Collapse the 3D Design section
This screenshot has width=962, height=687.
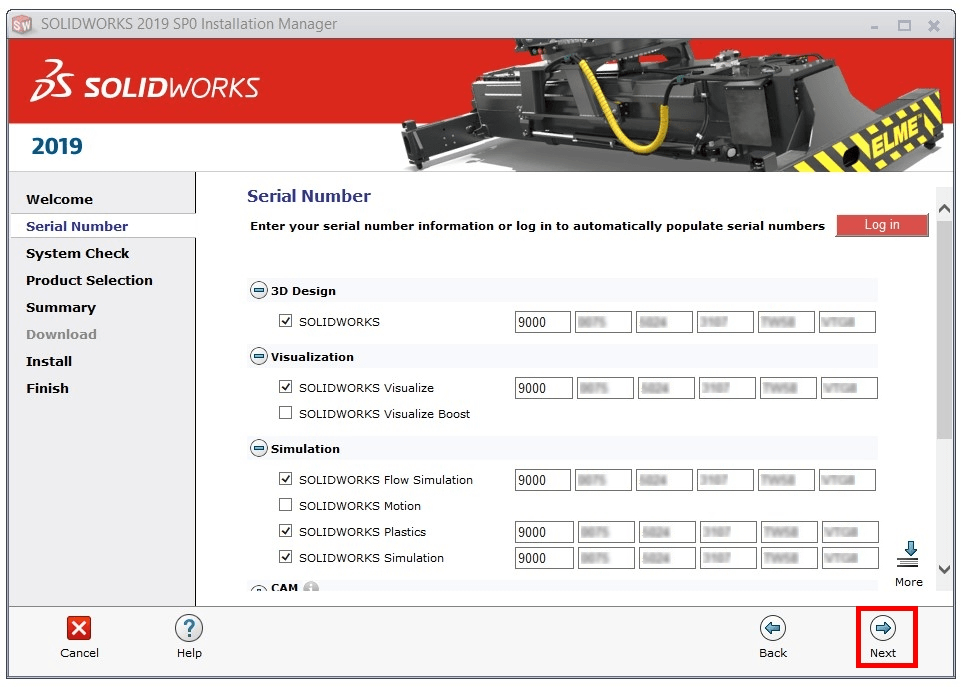coord(258,290)
